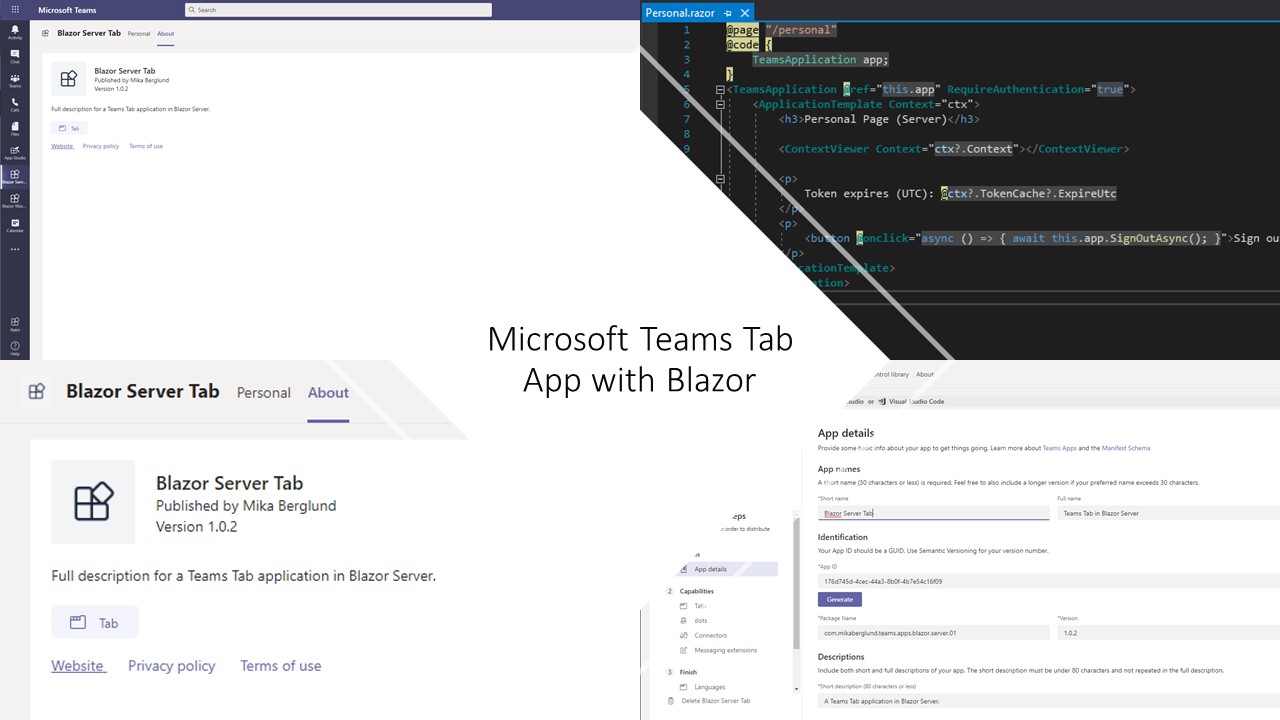The width and height of the screenshot is (1280, 720).
Task: Click code line with ContextViewer tag
Action: click(955, 149)
